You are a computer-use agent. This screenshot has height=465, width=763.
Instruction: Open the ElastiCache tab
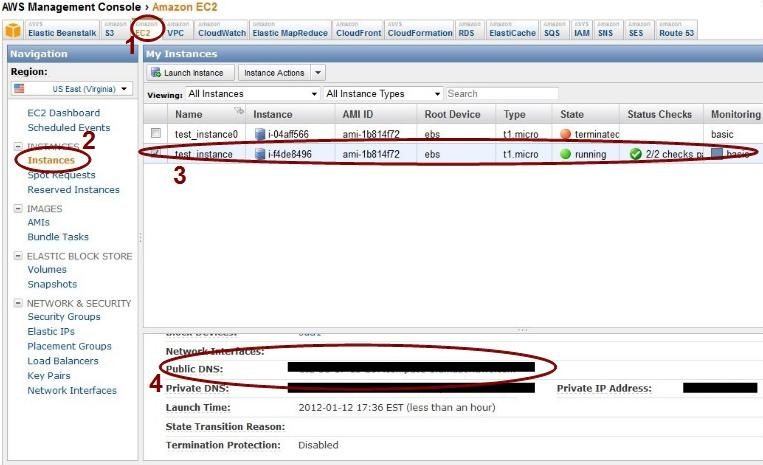512,30
